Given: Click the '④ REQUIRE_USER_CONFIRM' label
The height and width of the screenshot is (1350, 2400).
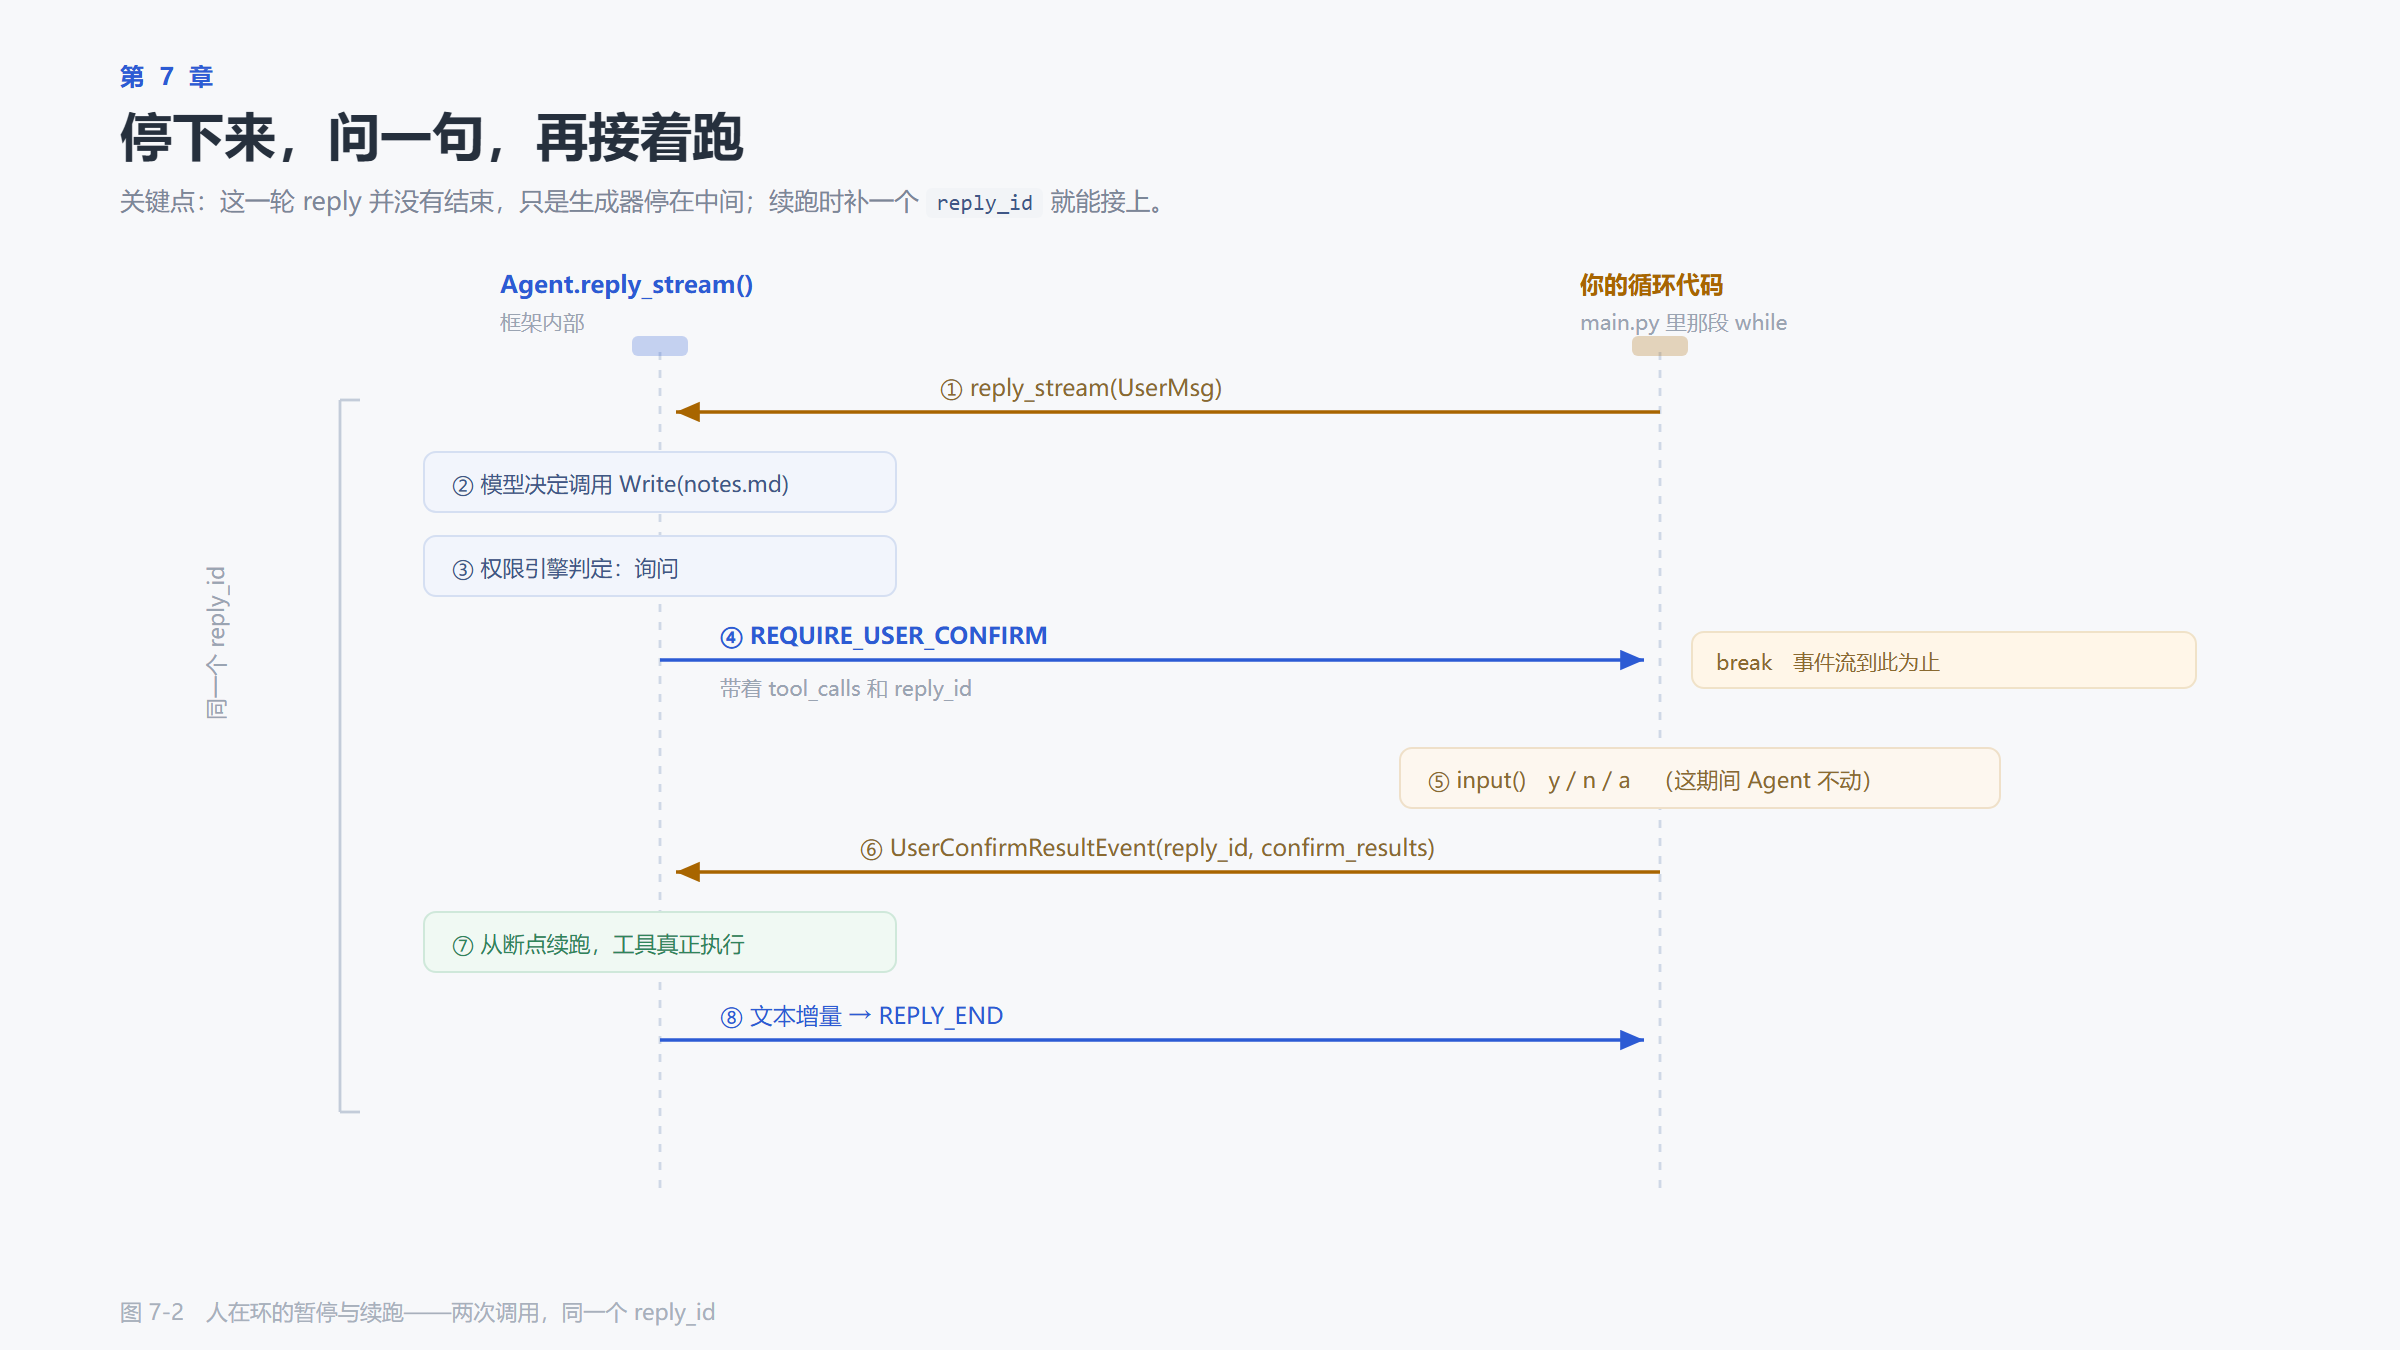Looking at the screenshot, I should pyautogui.click(x=884, y=636).
